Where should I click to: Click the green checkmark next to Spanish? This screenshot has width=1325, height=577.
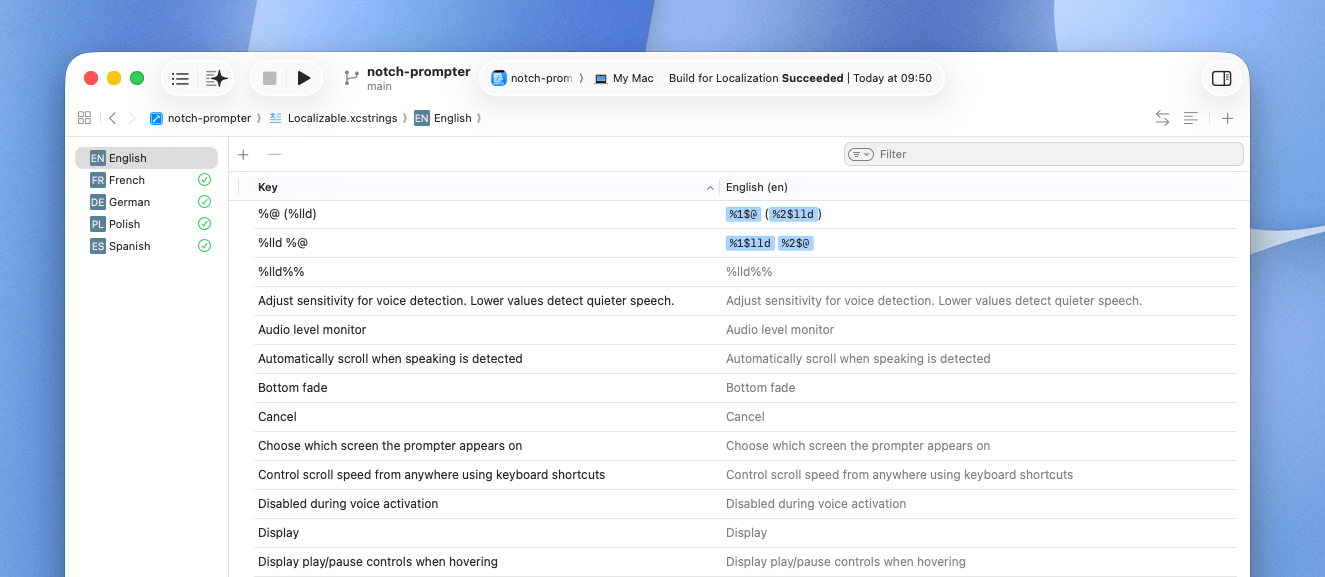pyautogui.click(x=204, y=245)
